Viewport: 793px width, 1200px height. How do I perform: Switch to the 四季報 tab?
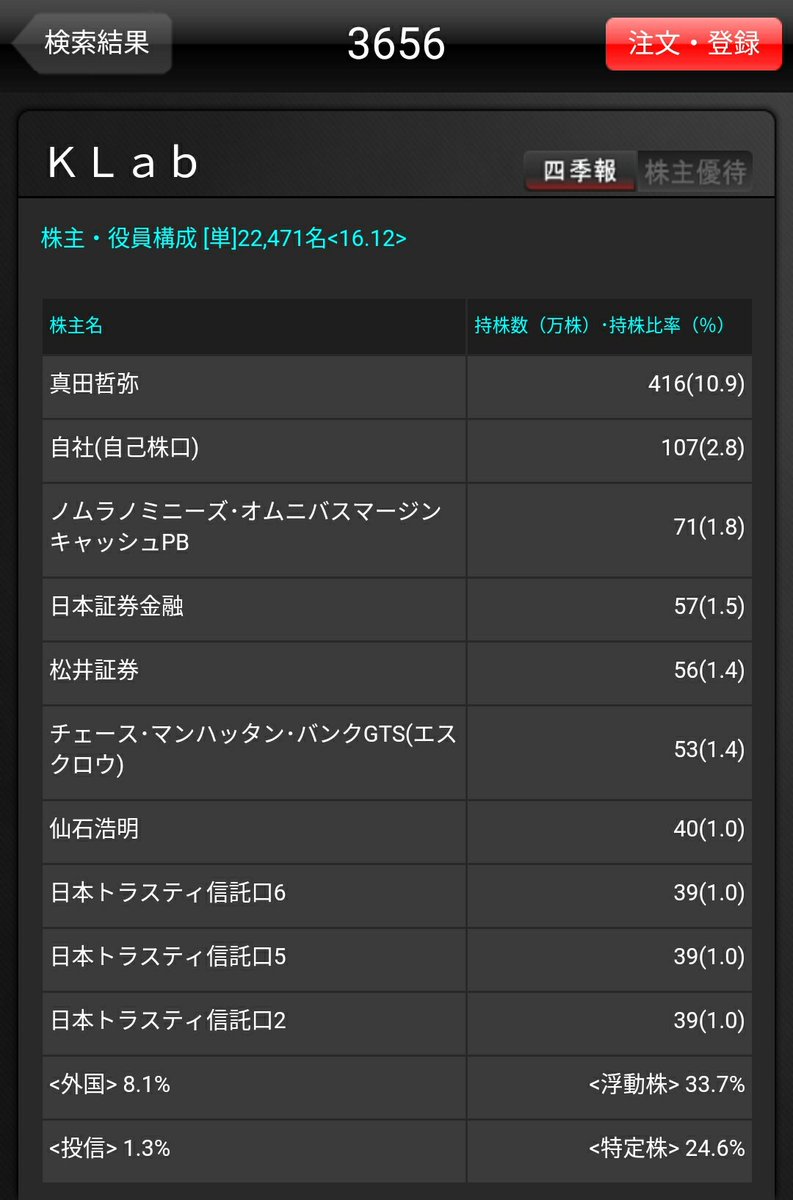[580, 171]
